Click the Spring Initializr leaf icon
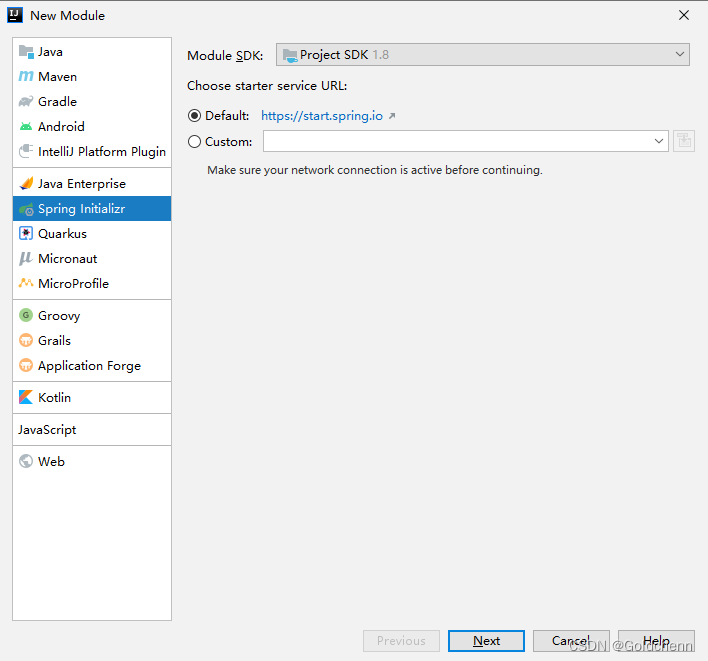The height and width of the screenshot is (661, 708). coord(26,209)
